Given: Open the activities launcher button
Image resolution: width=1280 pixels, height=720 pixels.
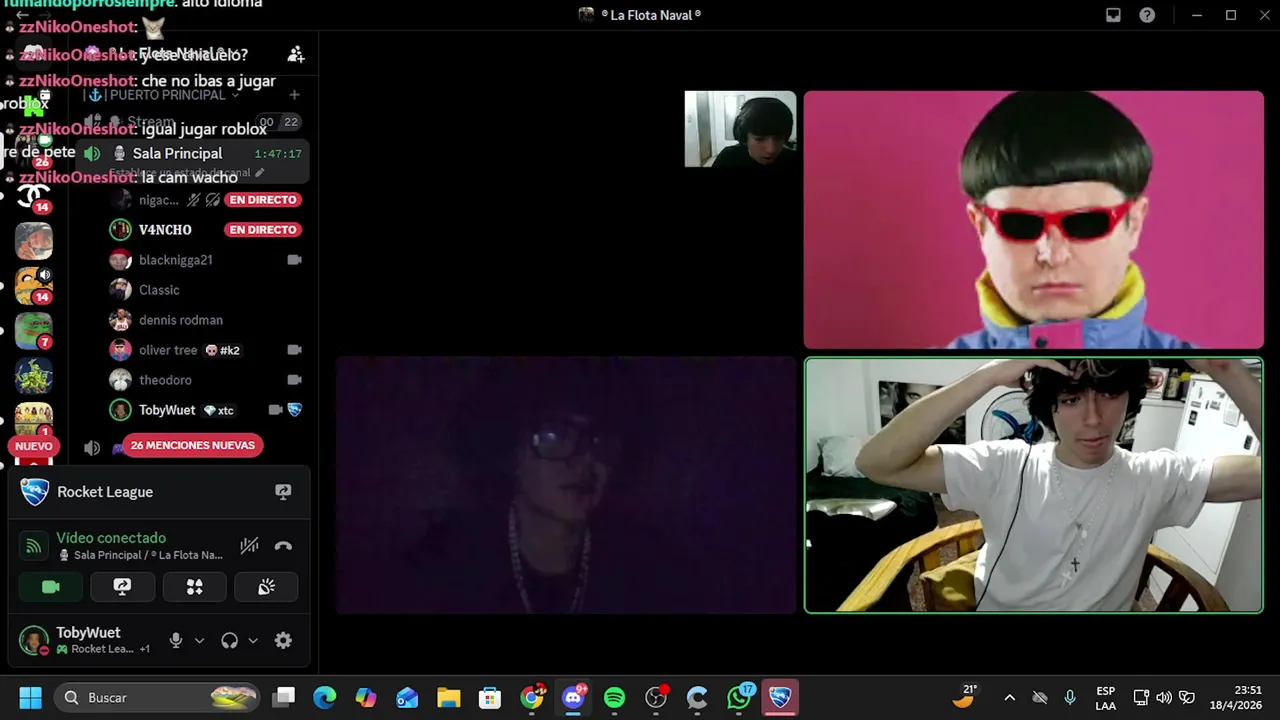Looking at the screenshot, I should coord(194,587).
